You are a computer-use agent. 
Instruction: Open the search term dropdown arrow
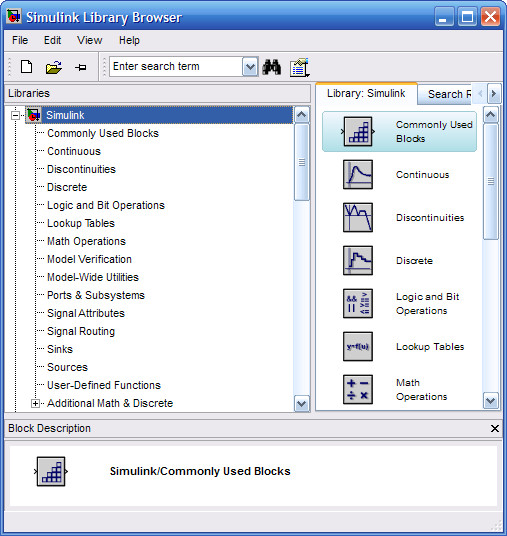[250, 67]
